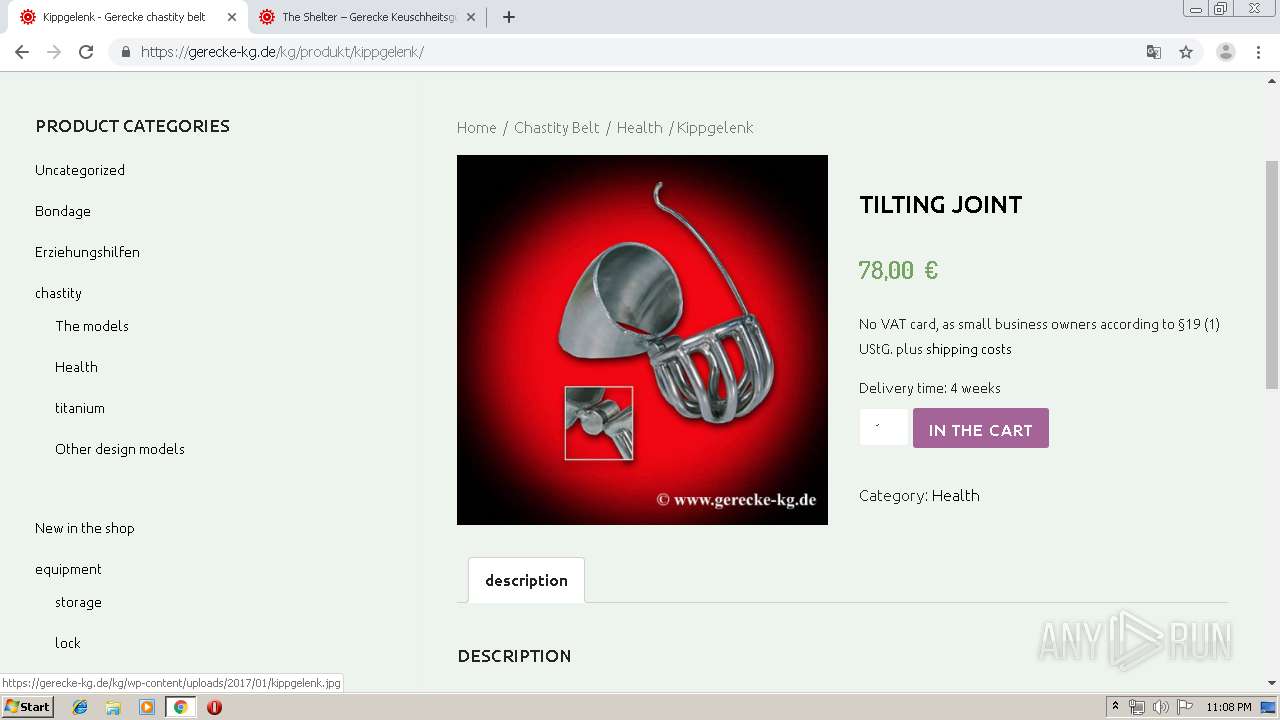Click the Chrome taskbar icon
Viewport: 1280px width, 720px height.
coord(180,707)
